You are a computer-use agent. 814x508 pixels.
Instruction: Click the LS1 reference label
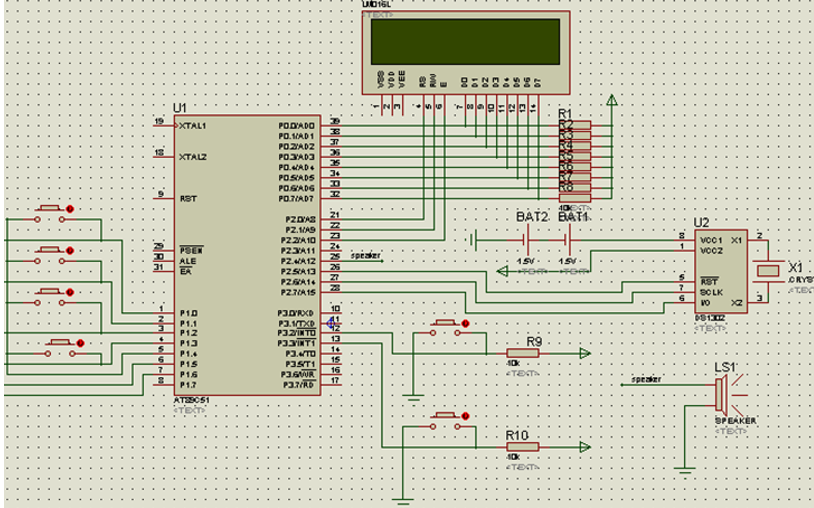click(725, 367)
